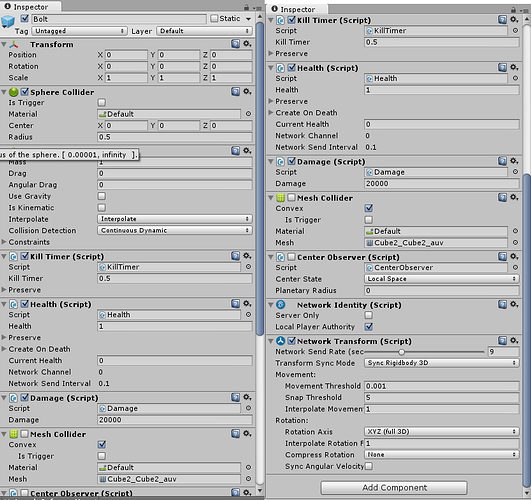Open help icon for Sphere Collider
Screen dimensions: 531x500
pos(235,91)
